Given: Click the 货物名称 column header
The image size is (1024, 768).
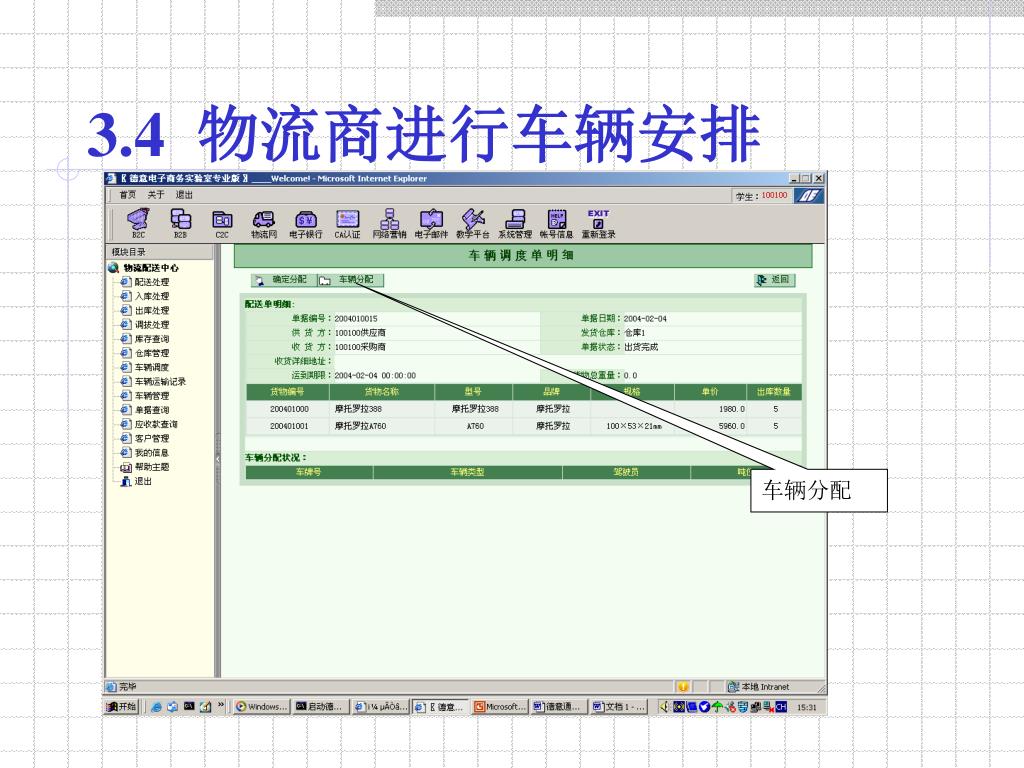Looking at the screenshot, I should click(382, 392).
